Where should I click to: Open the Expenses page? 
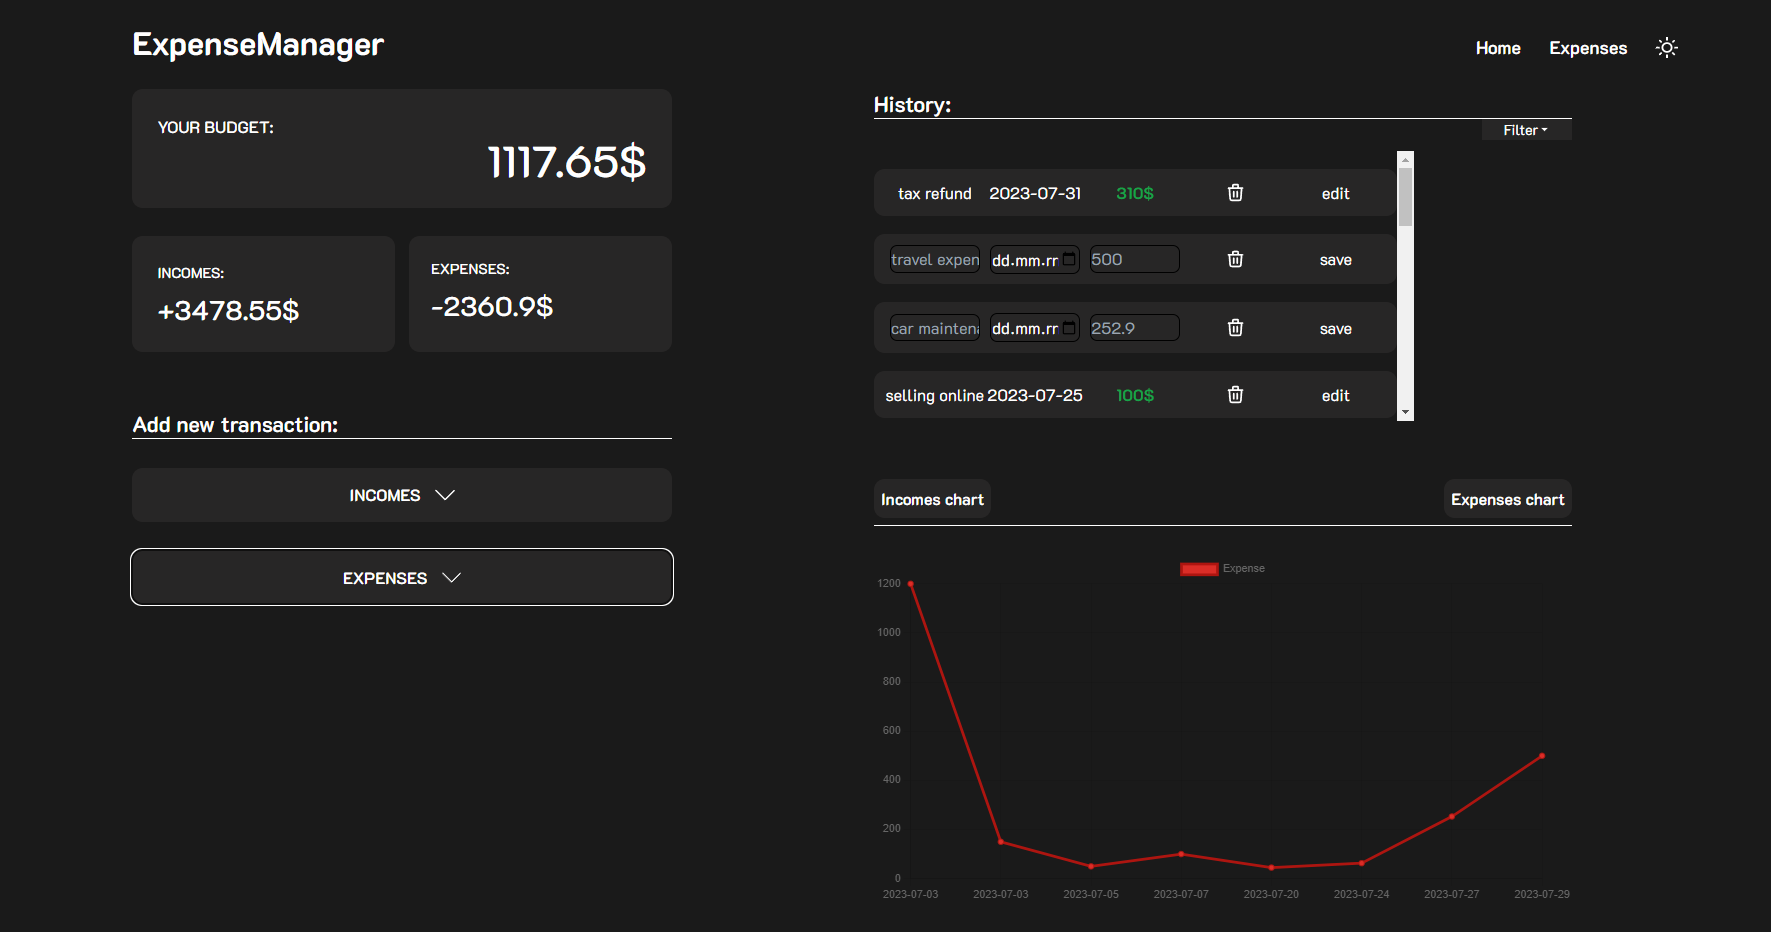[1588, 48]
